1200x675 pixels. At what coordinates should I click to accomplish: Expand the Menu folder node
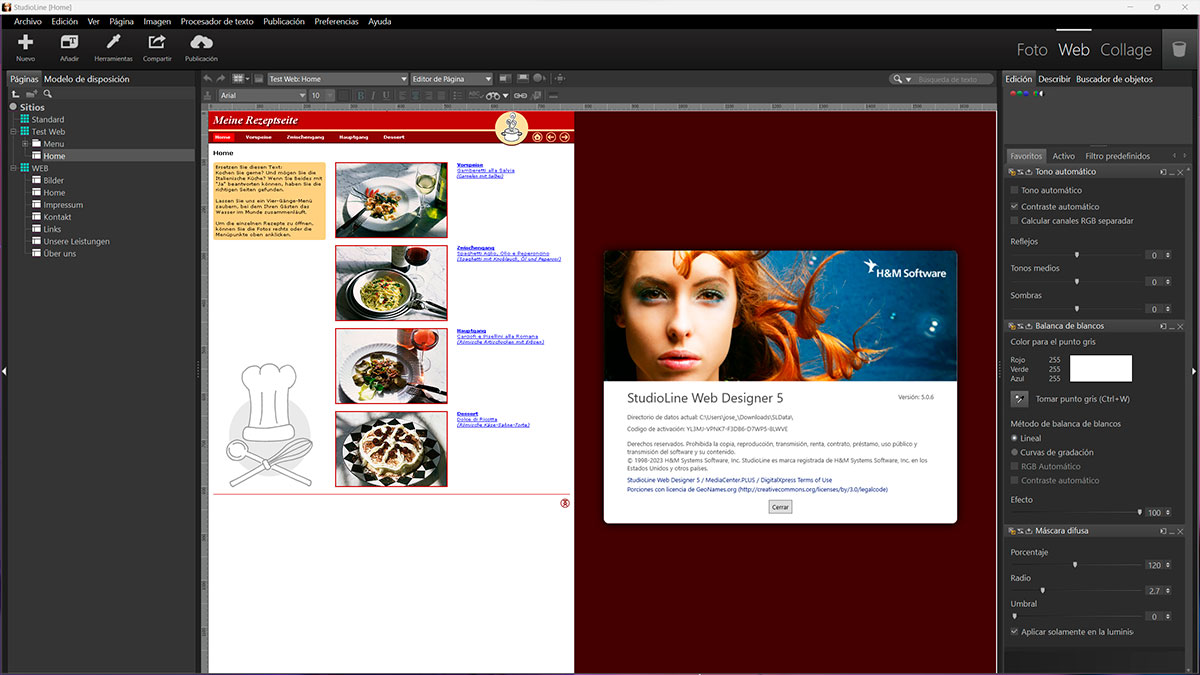coord(25,144)
